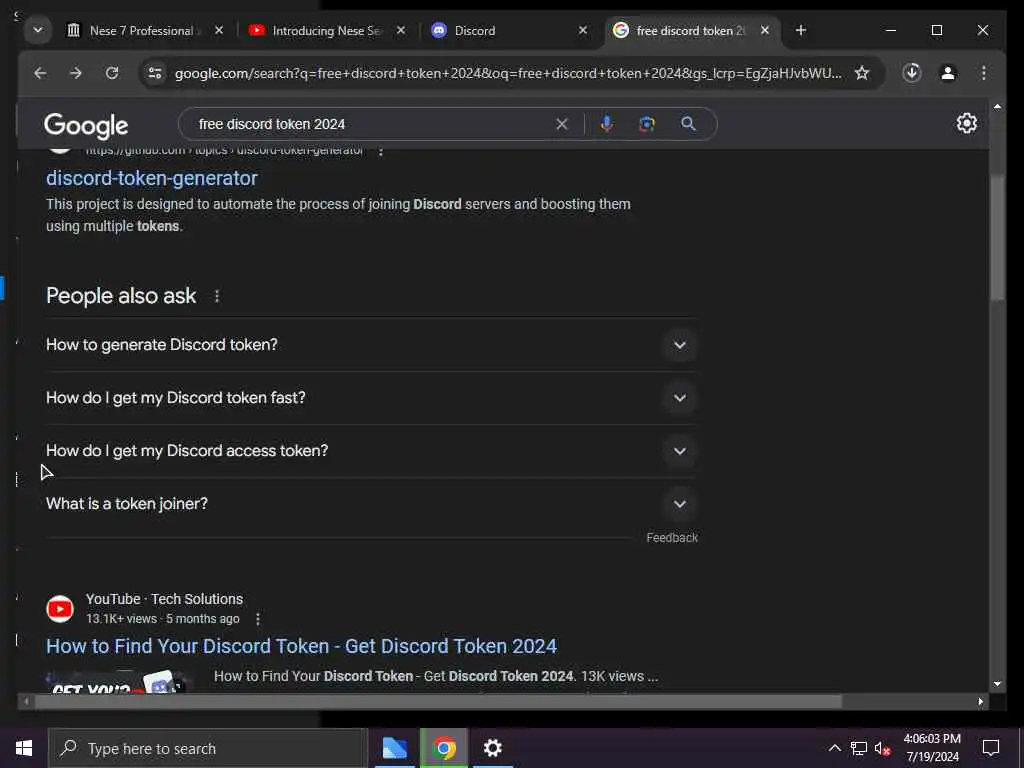1024x768 pixels.
Task: Open Google quick settings gear
Action: 967,123
